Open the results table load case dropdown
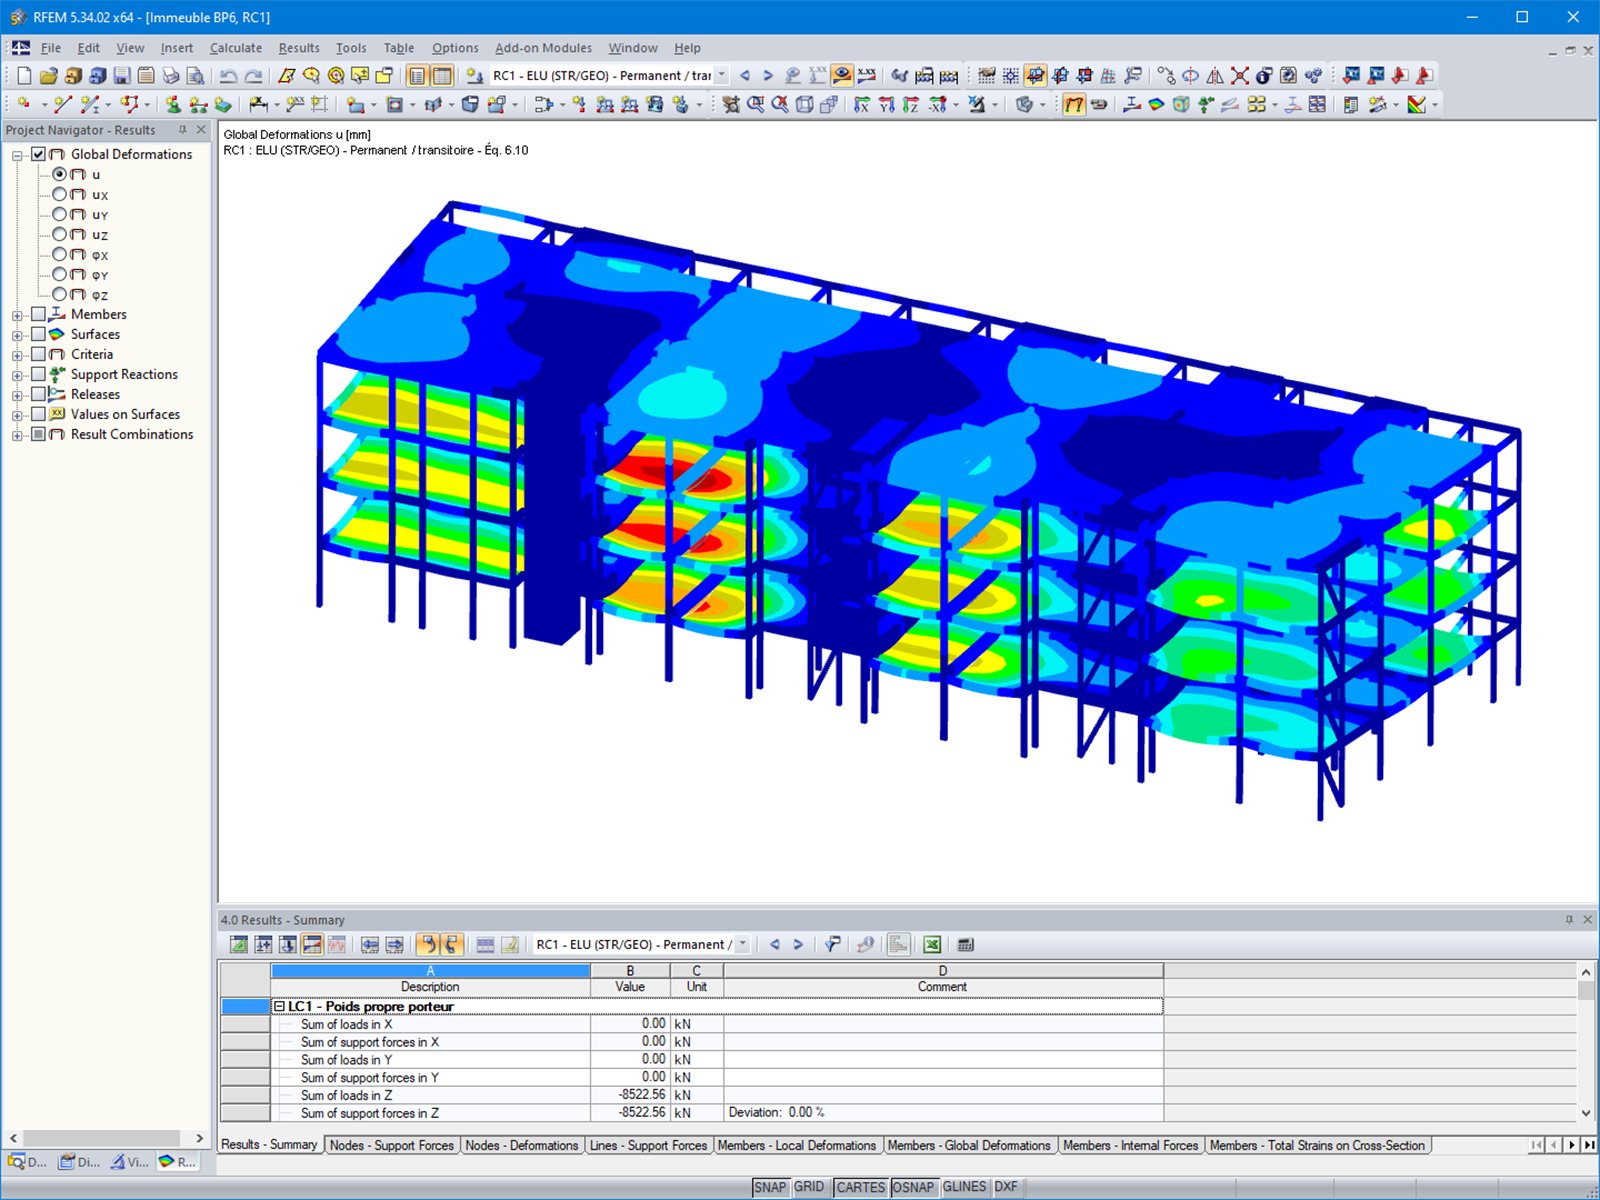Viewport: 1600px width, 1200px height. click(x=743, y=945)
